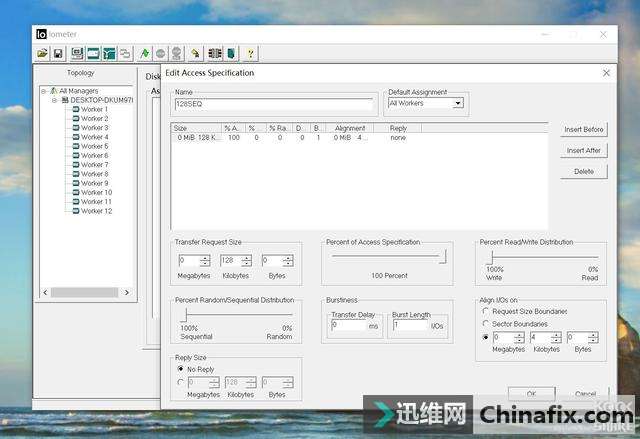
Task: Click the disconnect selected worker icon
Action: (215, 53)
